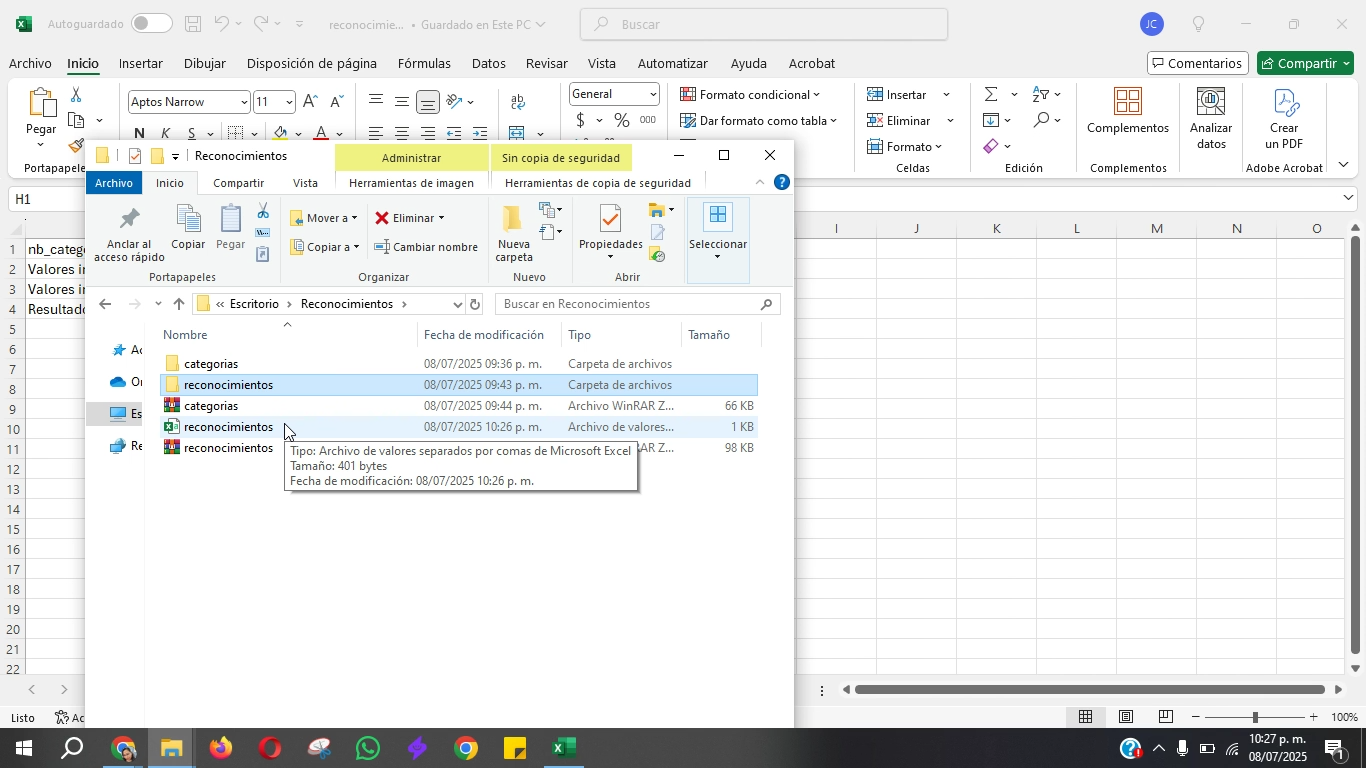The image size is (1366, 768).
Task: Click zoom slider handle in Excel
Action: (x=1254, y=717)
